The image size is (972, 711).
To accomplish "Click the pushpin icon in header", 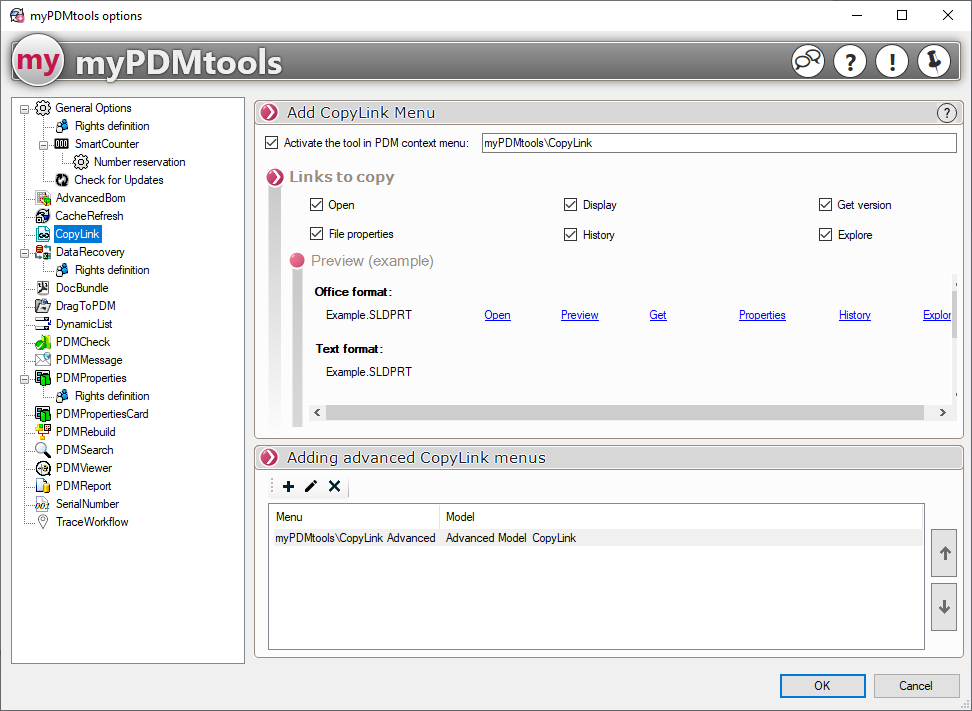I will coord(933,62).
